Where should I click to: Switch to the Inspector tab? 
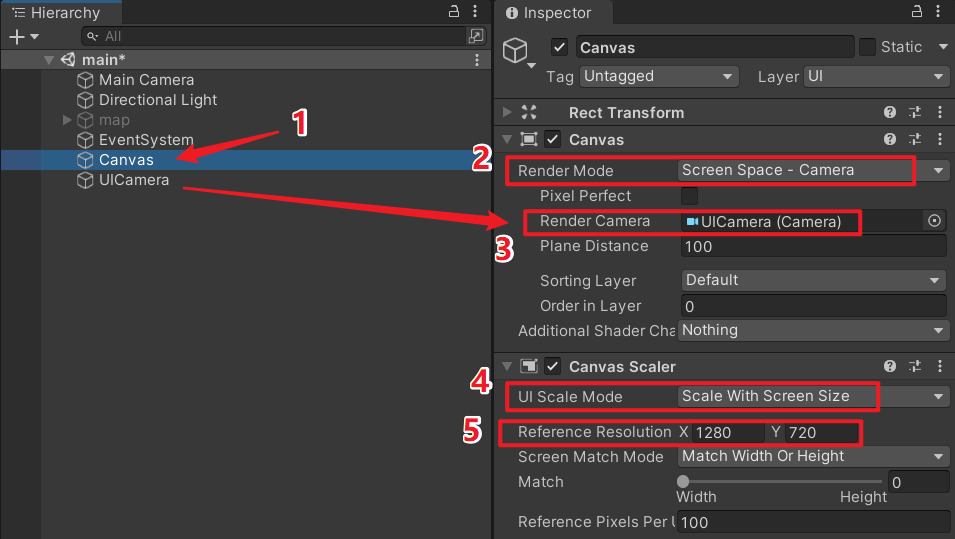tap(553, 12)
